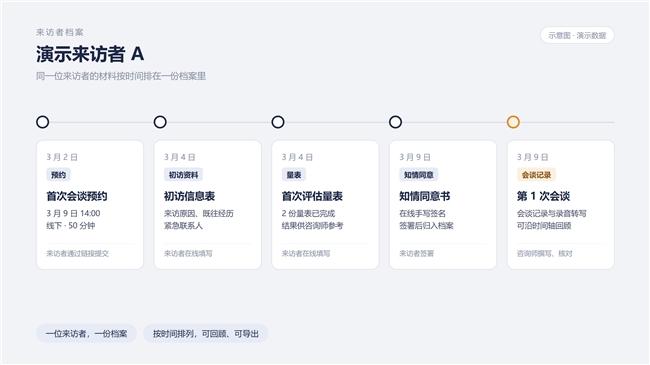
Task: Open the 首次评估量表 card title
Action: [x=312, y=196]
